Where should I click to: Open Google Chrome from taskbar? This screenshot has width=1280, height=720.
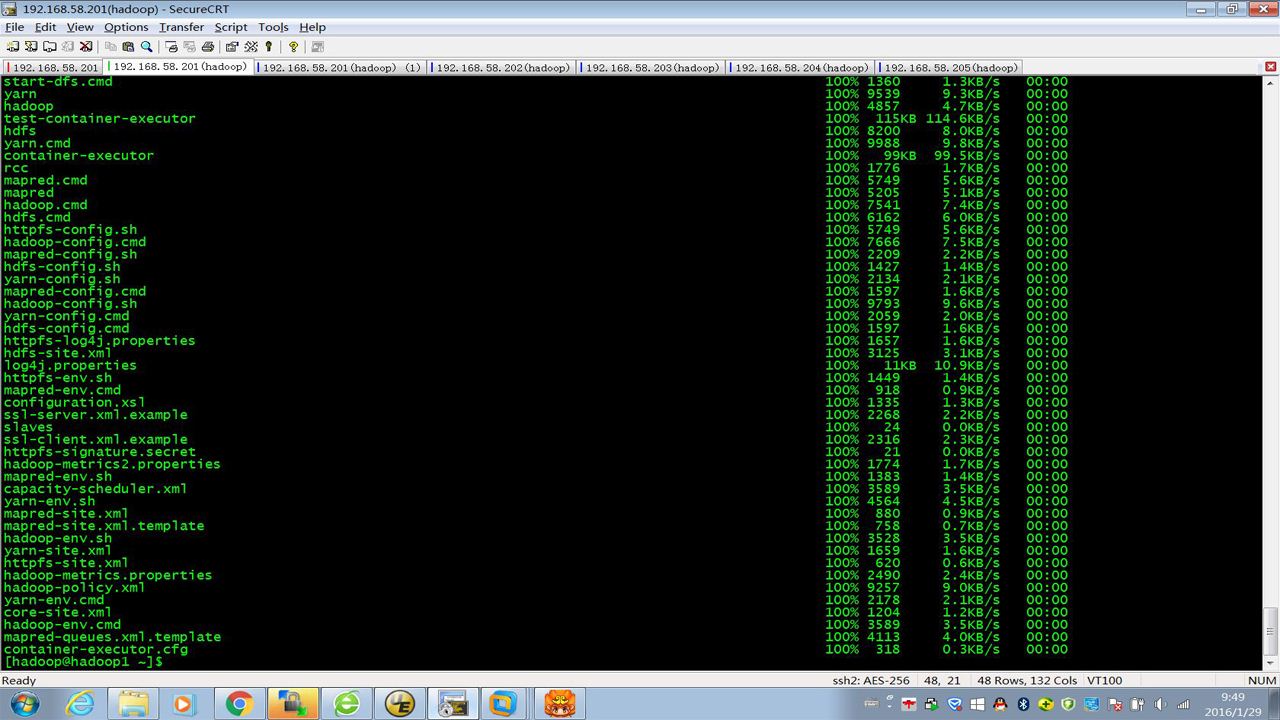(x=239, y=704)
